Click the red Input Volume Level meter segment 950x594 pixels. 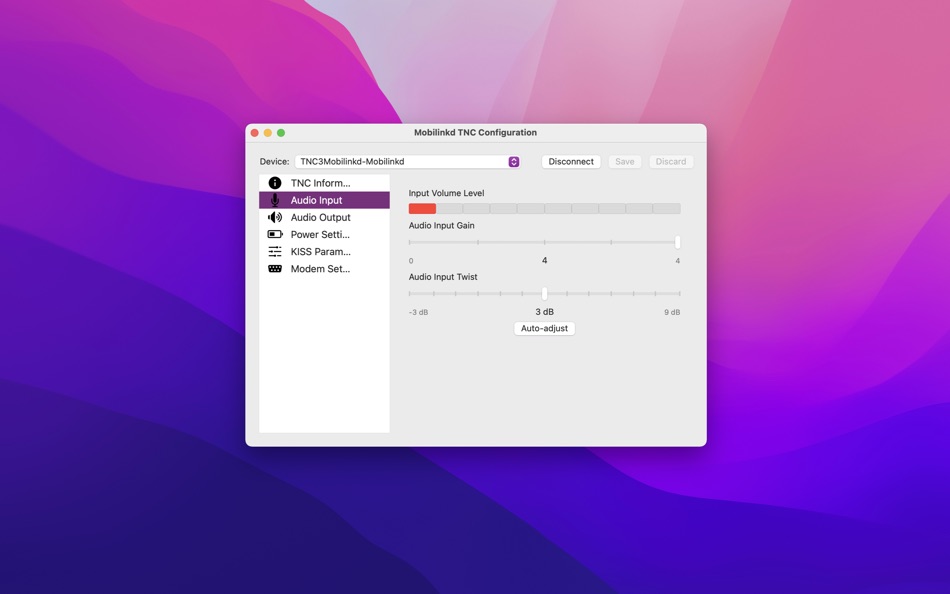tap(422, 208)
